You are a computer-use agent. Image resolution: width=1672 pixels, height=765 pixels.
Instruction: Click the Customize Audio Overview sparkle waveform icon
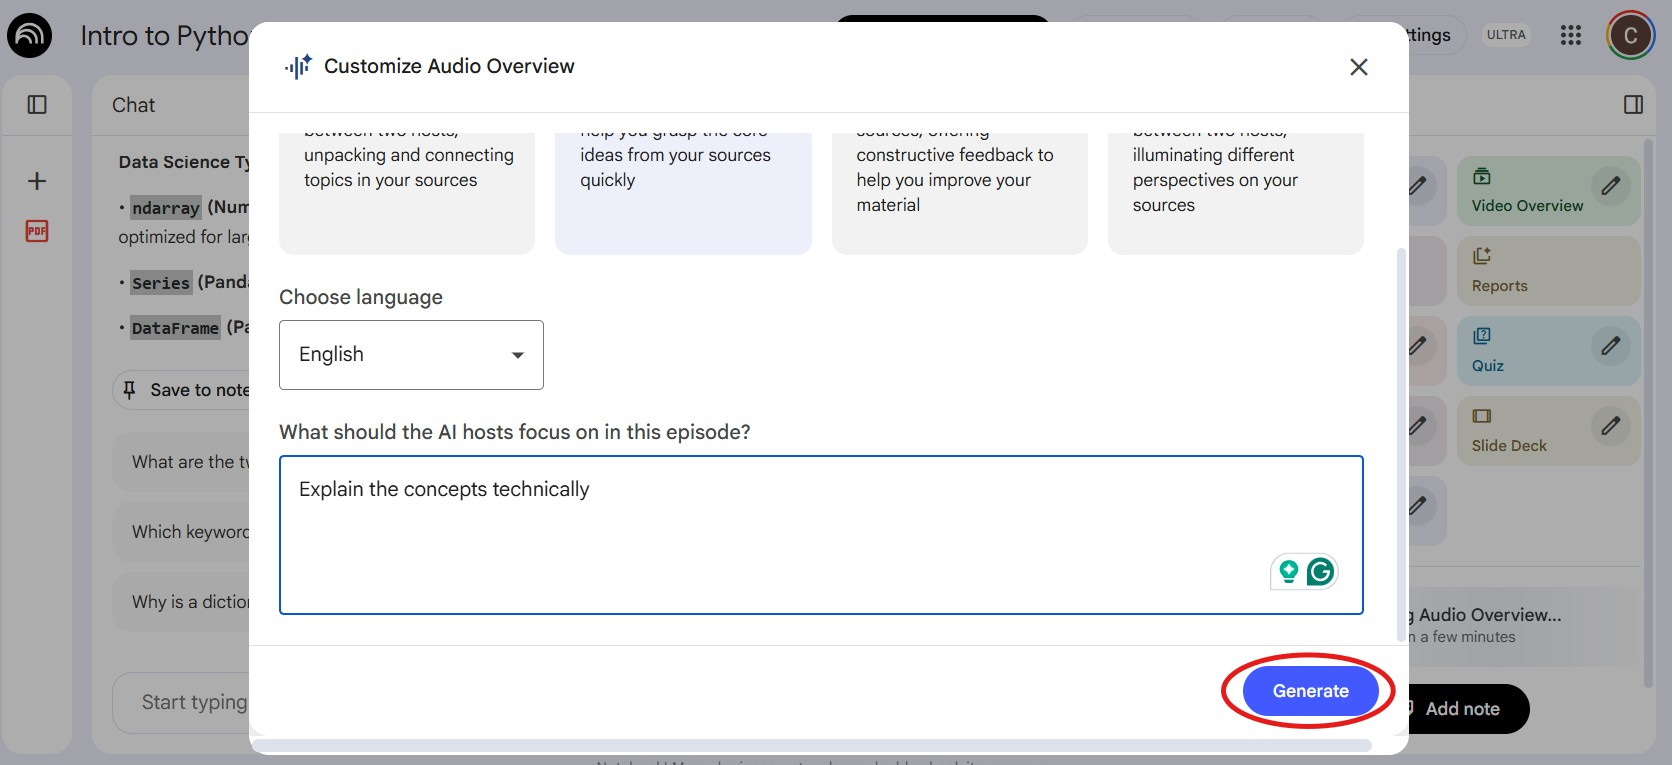[x=298, y=66]
